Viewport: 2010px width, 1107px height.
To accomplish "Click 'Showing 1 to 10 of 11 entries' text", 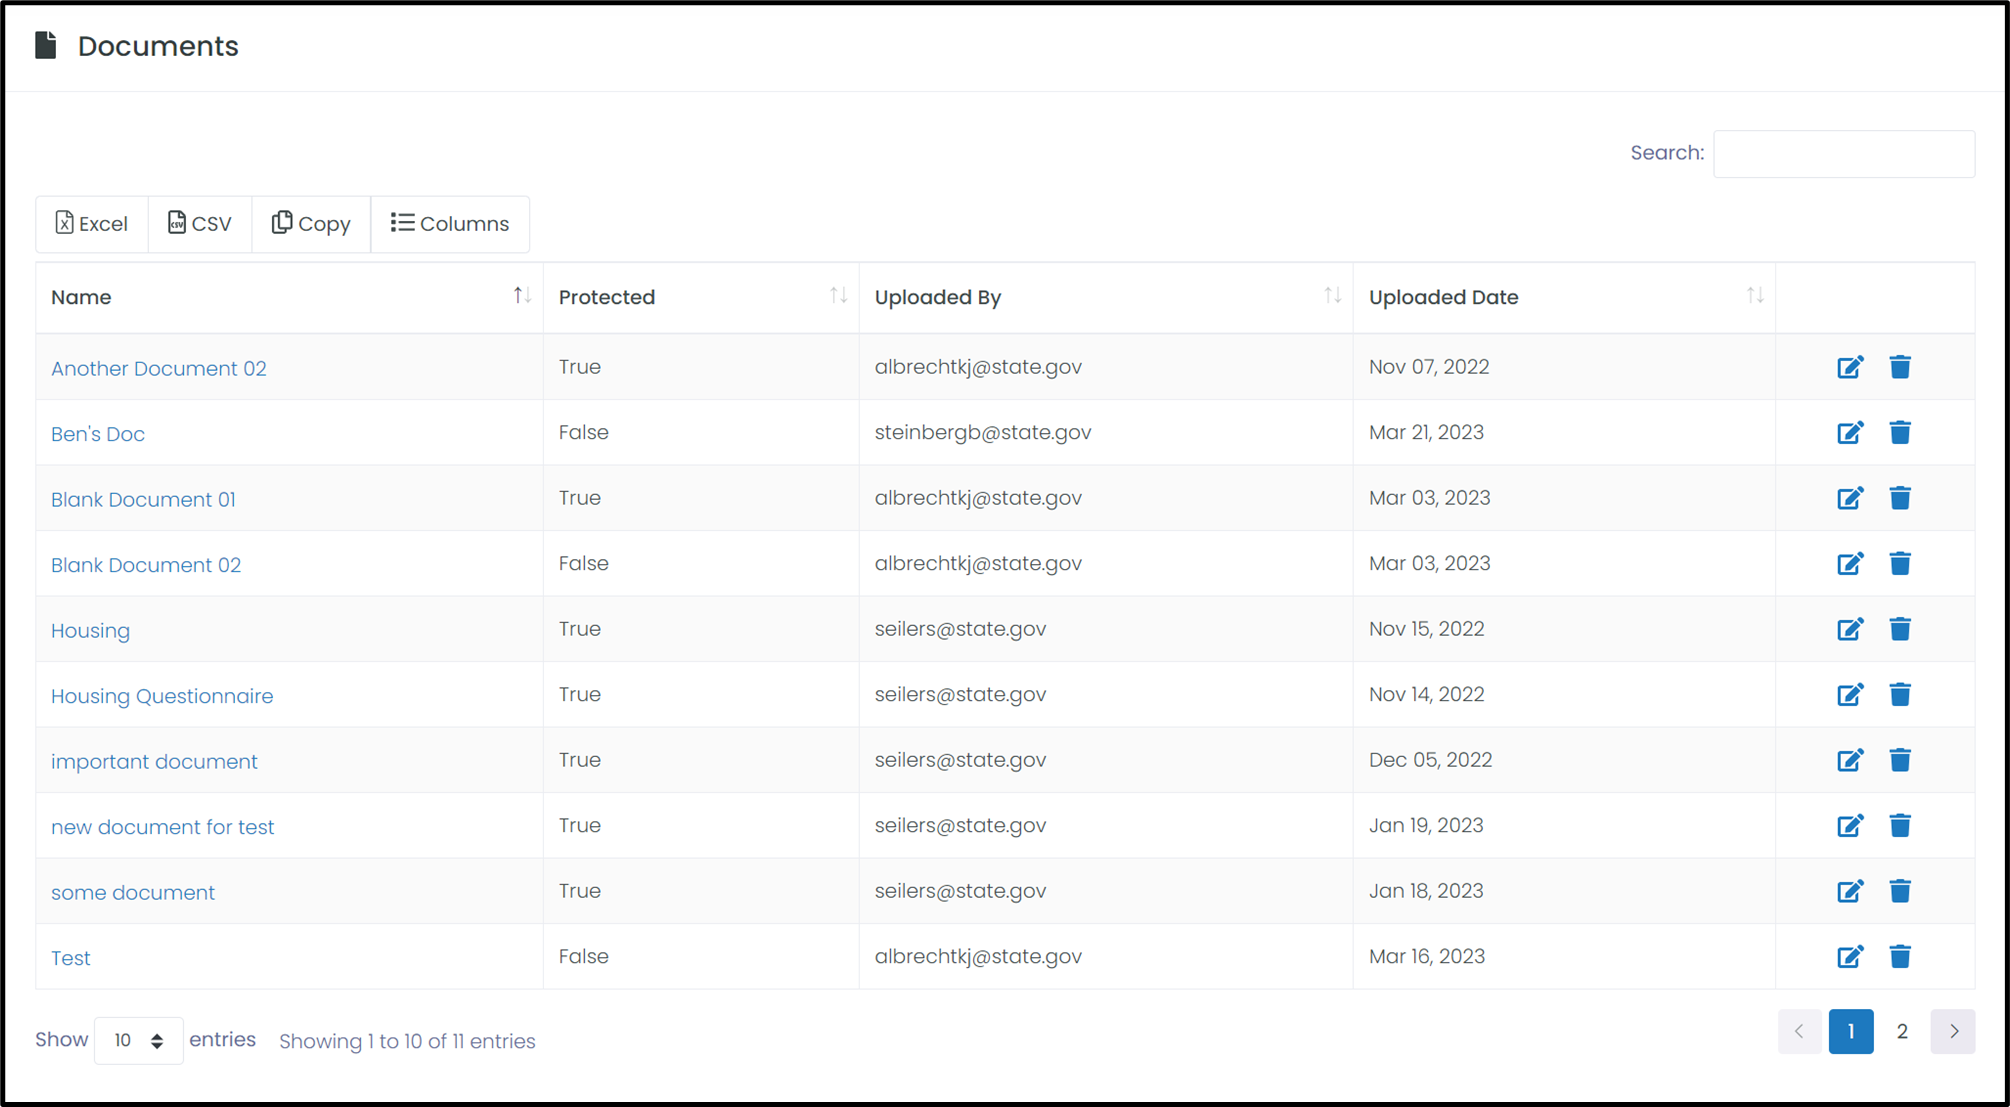I will (x=407, y=1041).
